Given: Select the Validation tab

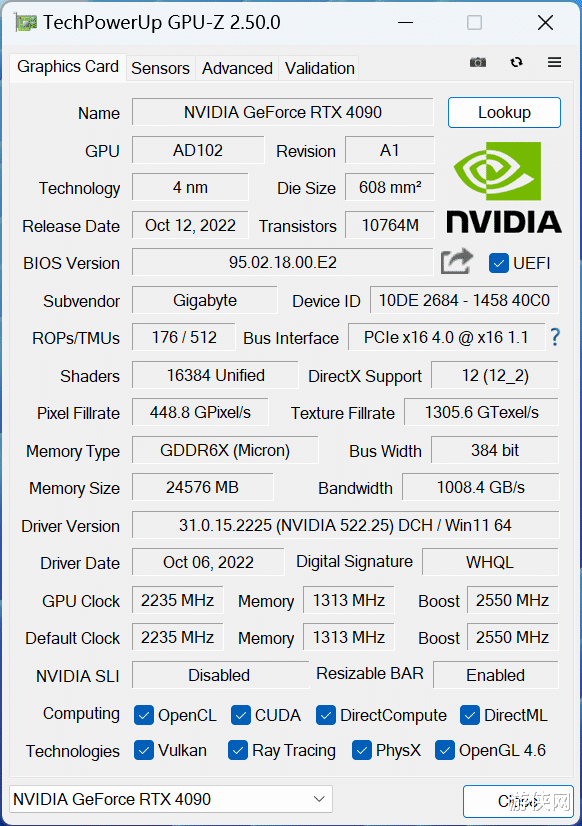Looking at the screenshot, I should click(x=319, y=68).
